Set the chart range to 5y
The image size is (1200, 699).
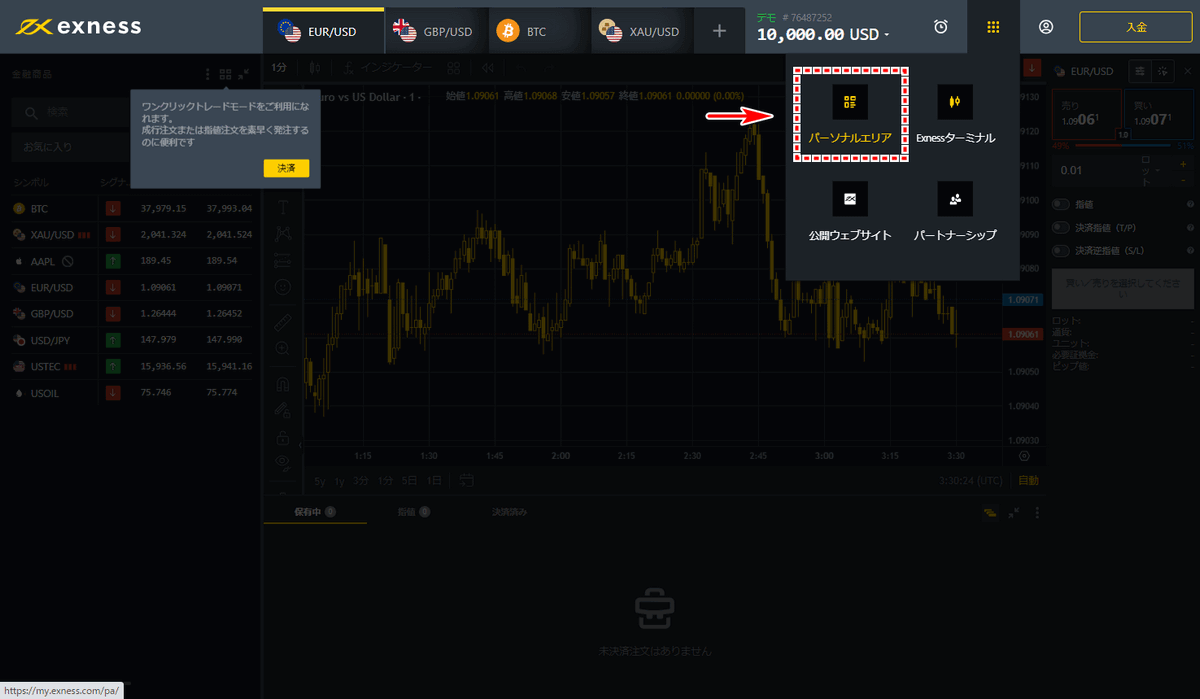(320, 481)
